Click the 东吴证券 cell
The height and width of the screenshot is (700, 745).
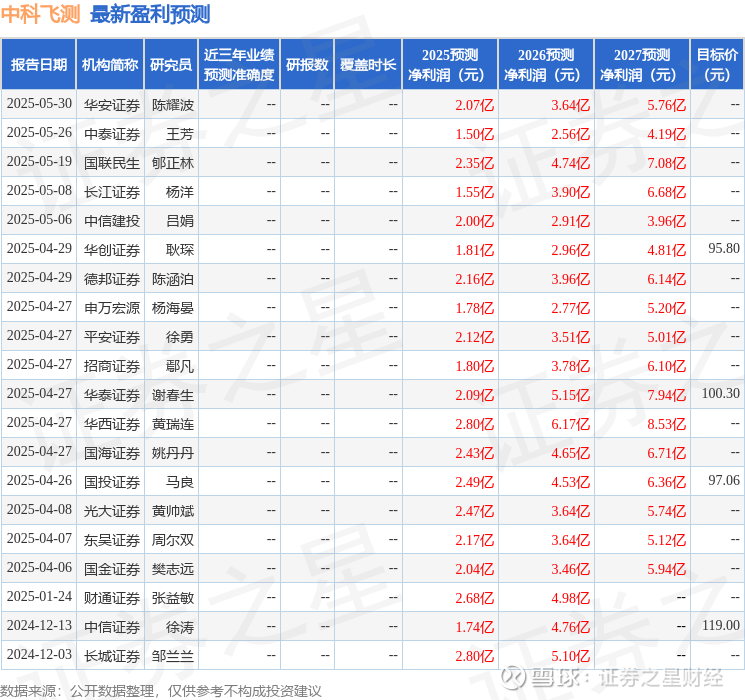[x=112, y=540]
